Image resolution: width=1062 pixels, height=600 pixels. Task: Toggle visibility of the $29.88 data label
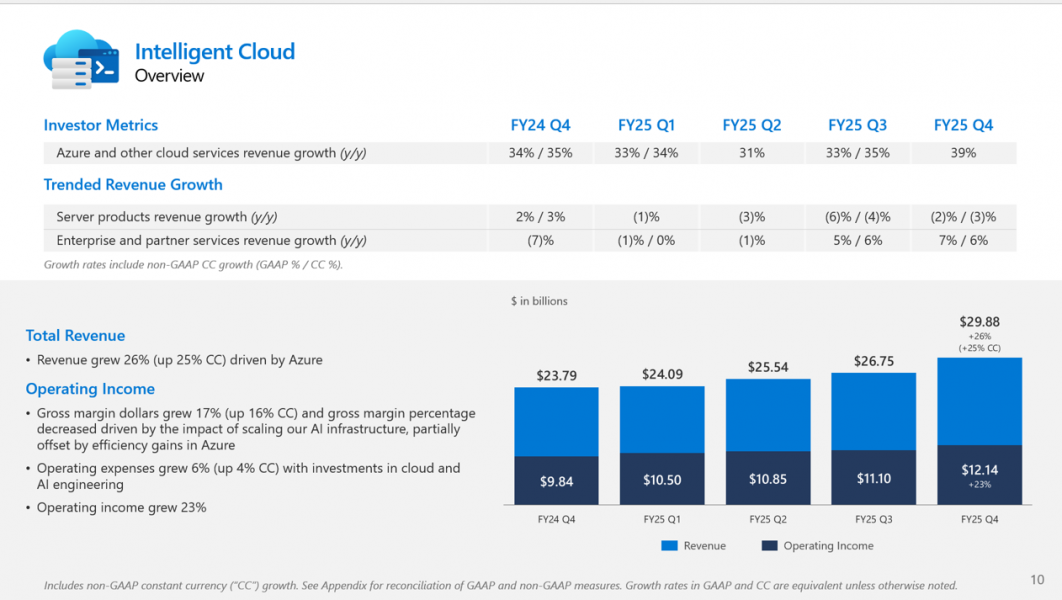978,322
